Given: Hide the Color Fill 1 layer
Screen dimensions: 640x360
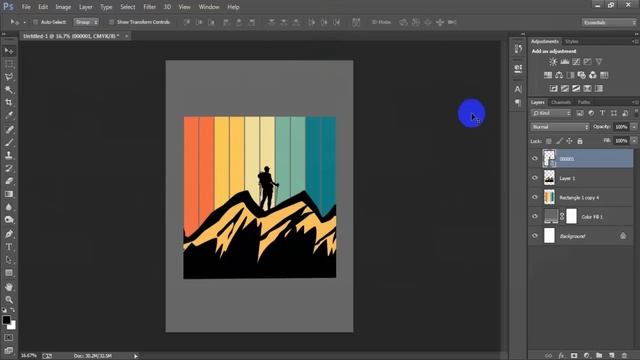Looking at the screenshot, I should (x=535, y=217).
